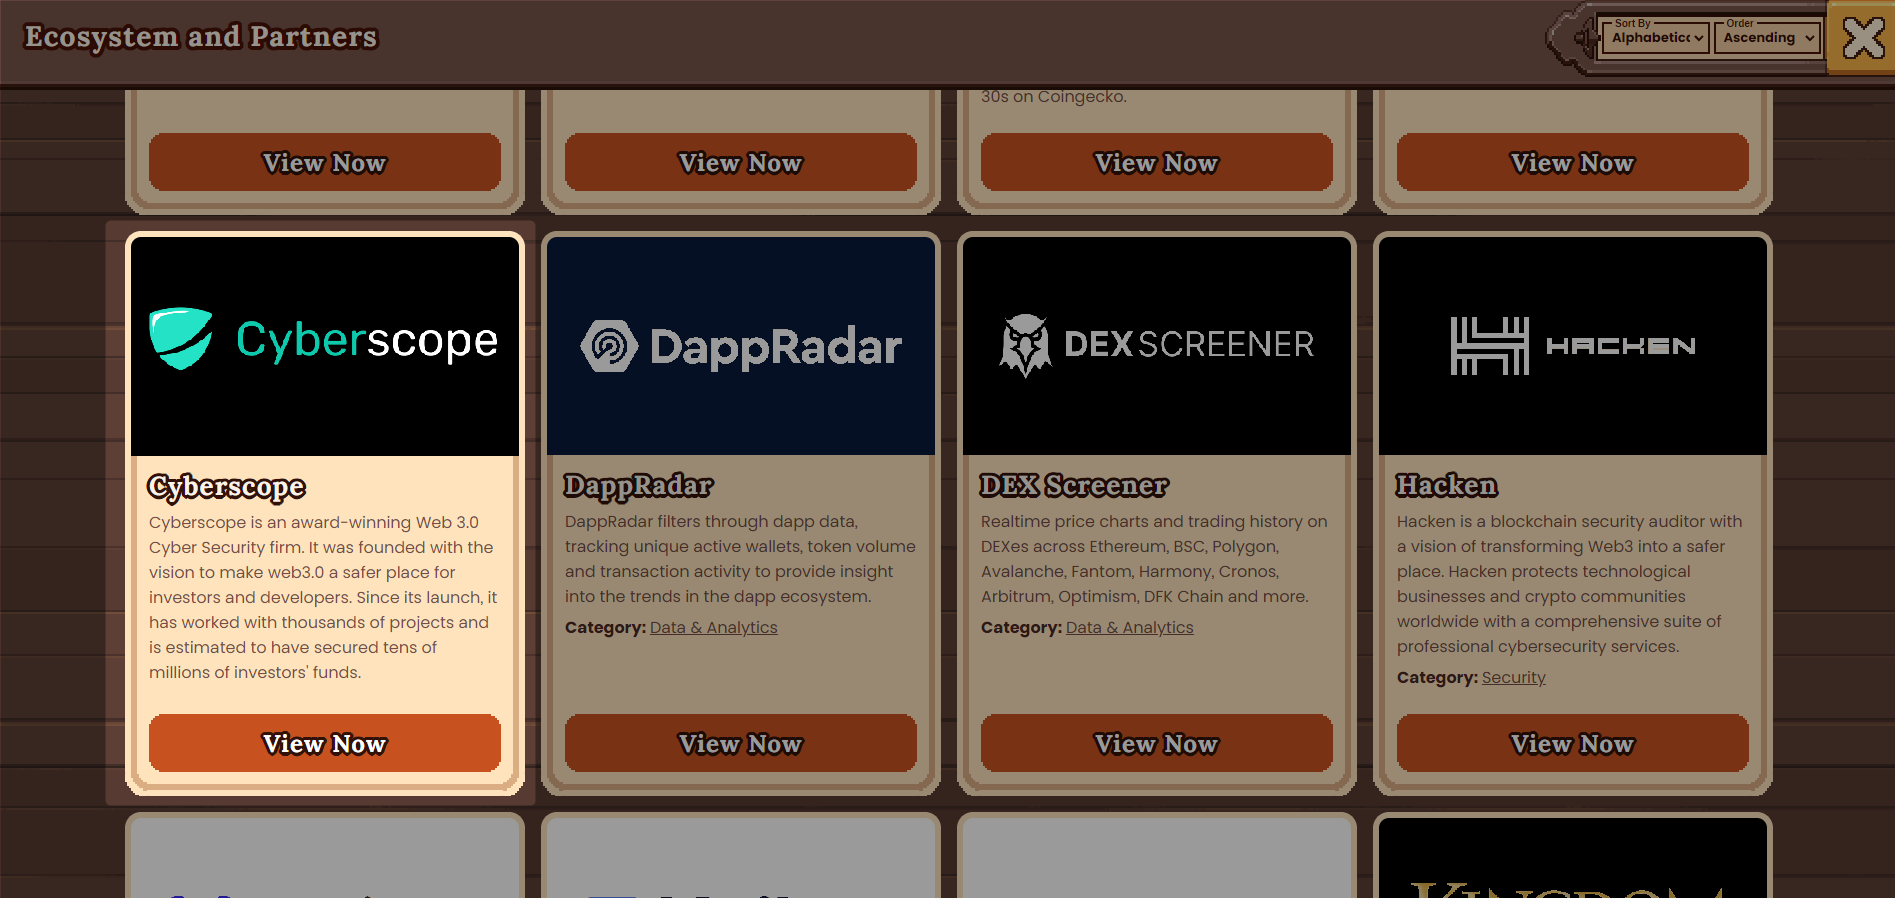Click the Coingecko card's View Now button
The height and width of the screenshot is (898, 1895).
[x=1156, y=163]
